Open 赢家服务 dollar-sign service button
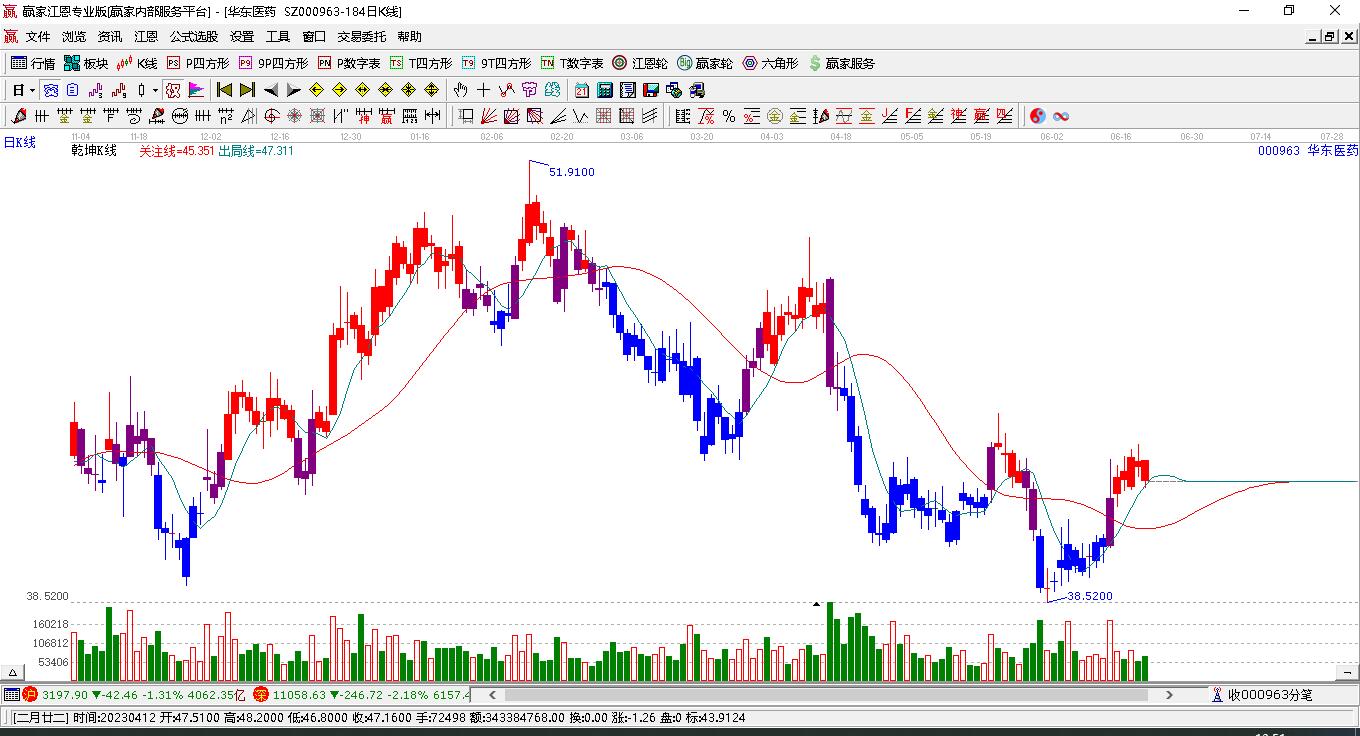The image size is (1360, 736). (841, 63)
